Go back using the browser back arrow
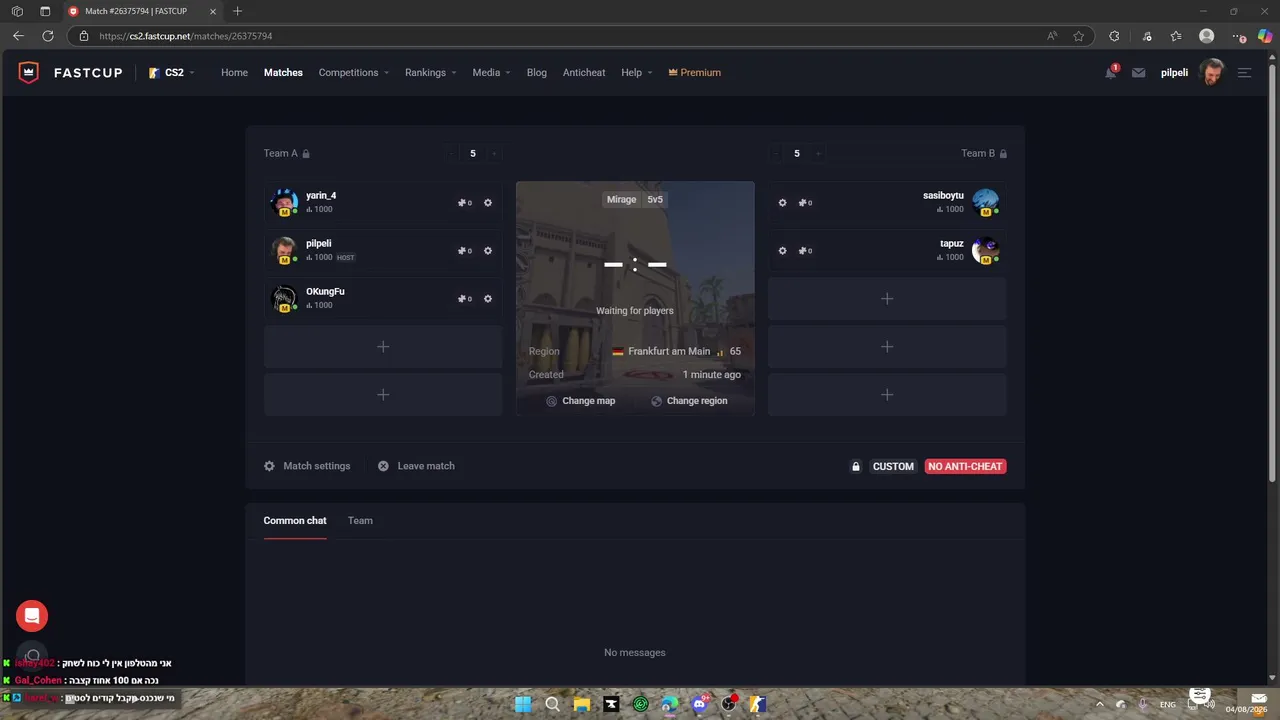Screen dimensions: 1280x720 pos(18,36)
